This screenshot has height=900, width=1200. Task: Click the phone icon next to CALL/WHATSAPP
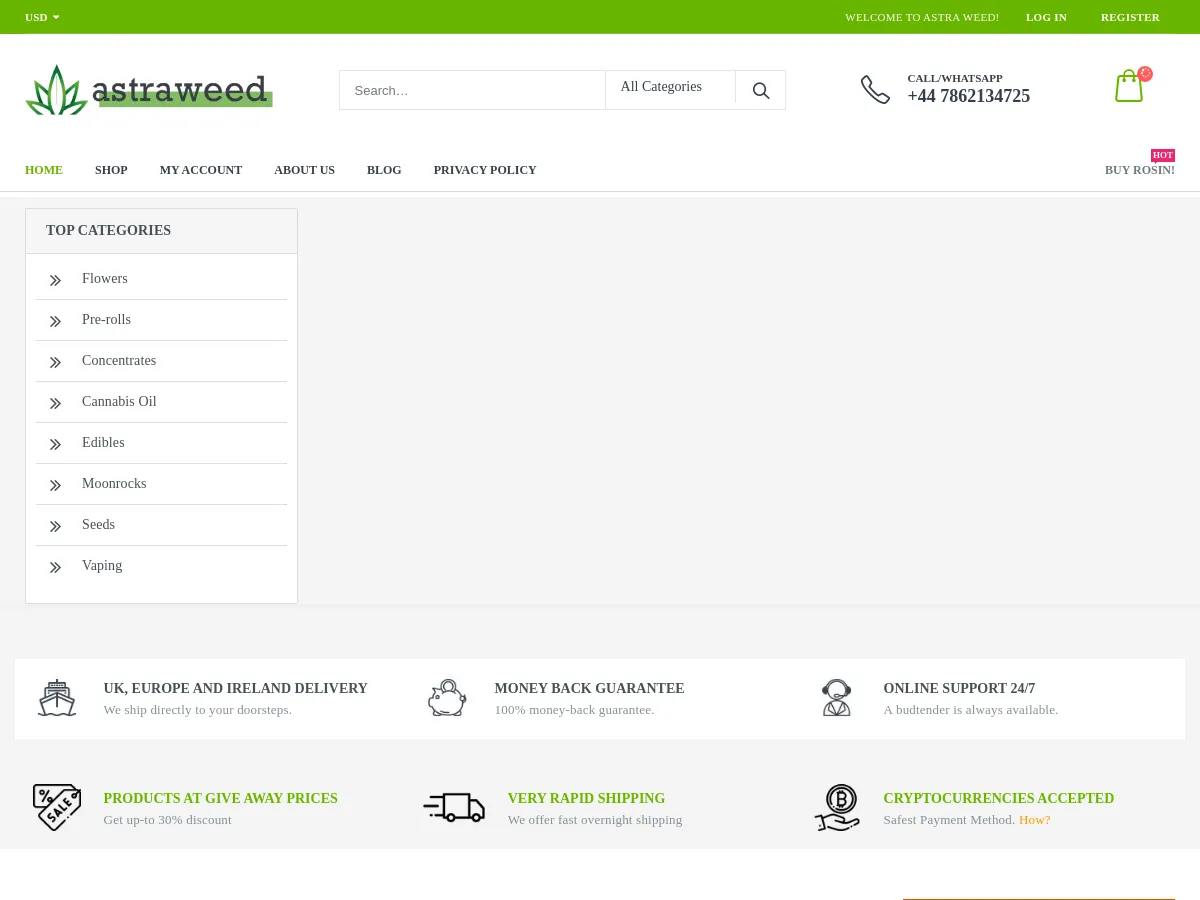875,89
